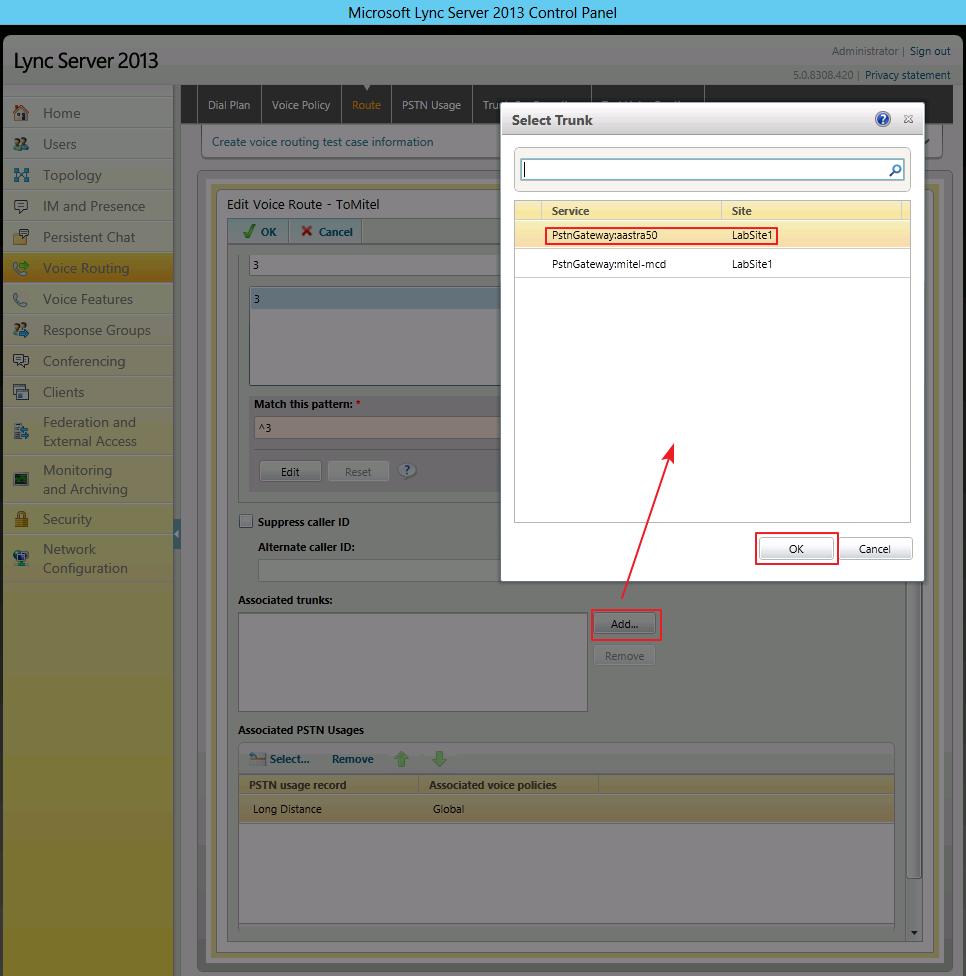This screenshot has height=976, width=966.
Task: Confirm trunk selection with OK button
Action: (796, 548)
